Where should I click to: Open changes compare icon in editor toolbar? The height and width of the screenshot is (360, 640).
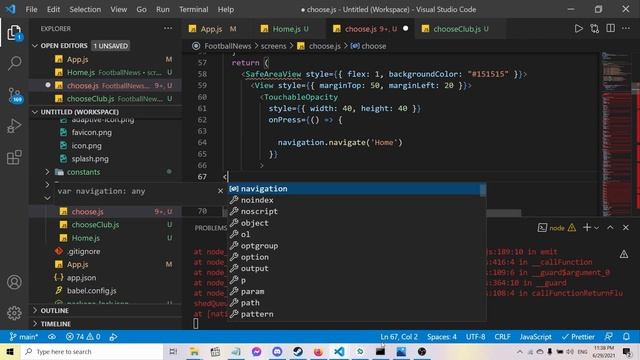(595, 29)
